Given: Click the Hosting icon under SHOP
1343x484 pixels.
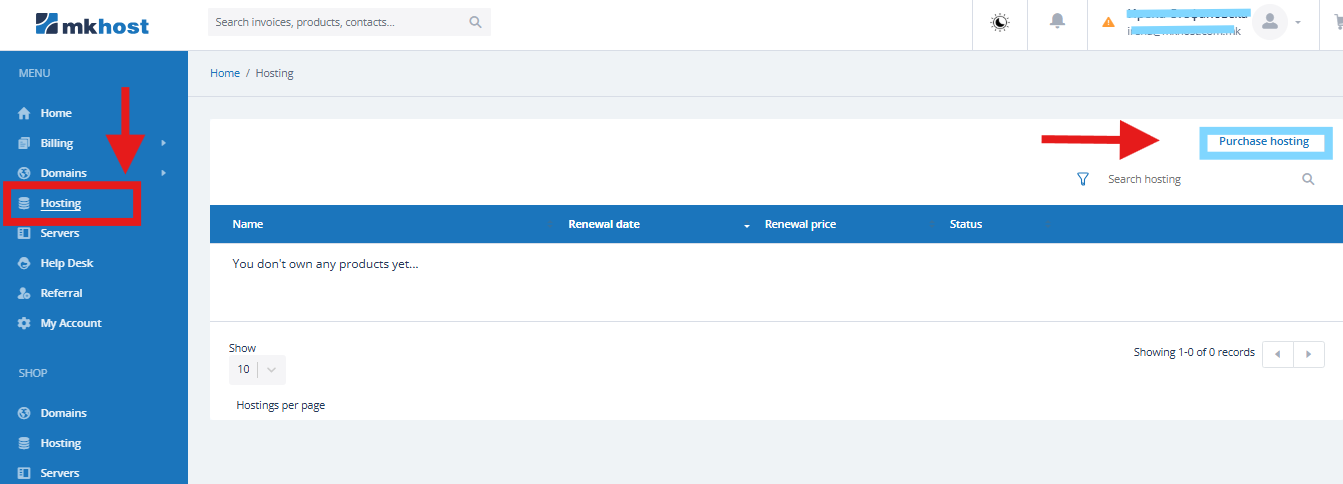Looking at the screenshot, I should click(x=24, y=443).
